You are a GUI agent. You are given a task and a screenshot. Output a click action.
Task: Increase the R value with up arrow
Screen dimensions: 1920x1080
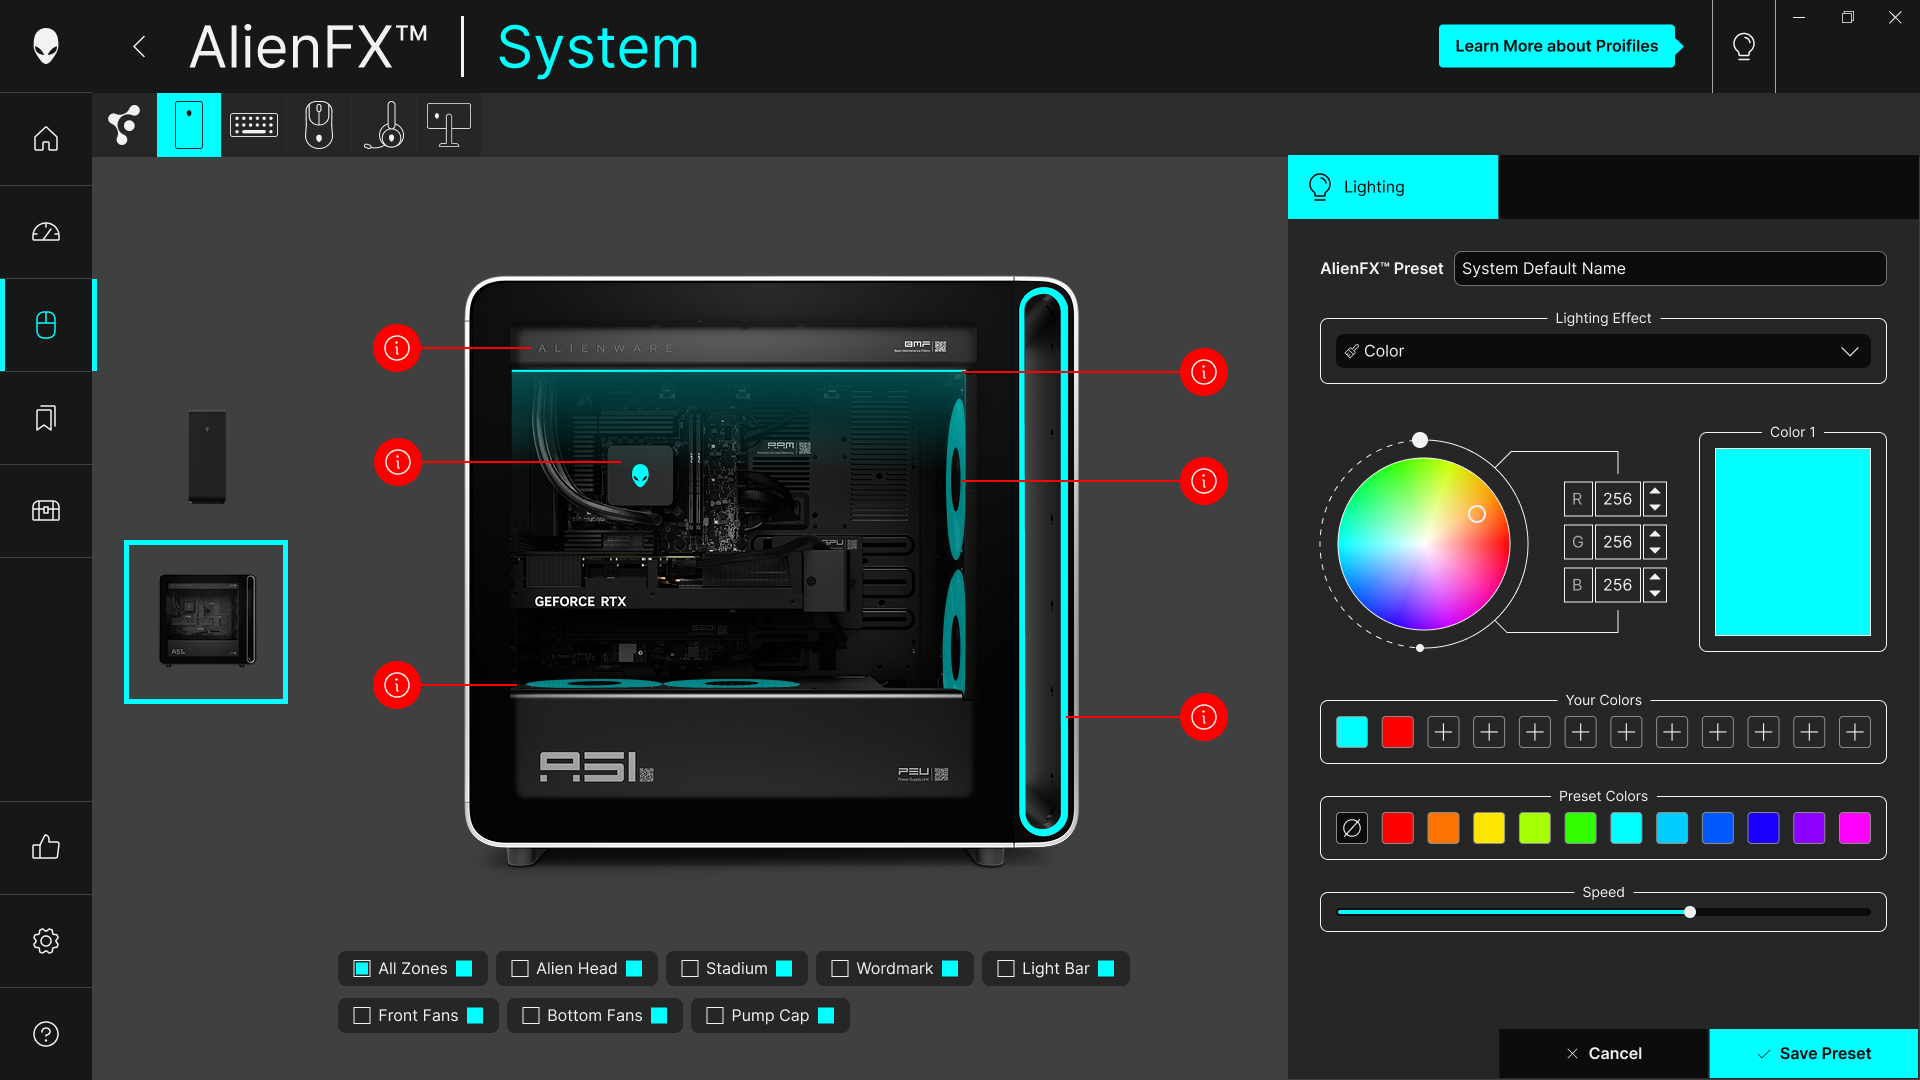[x=1655, y=491]
